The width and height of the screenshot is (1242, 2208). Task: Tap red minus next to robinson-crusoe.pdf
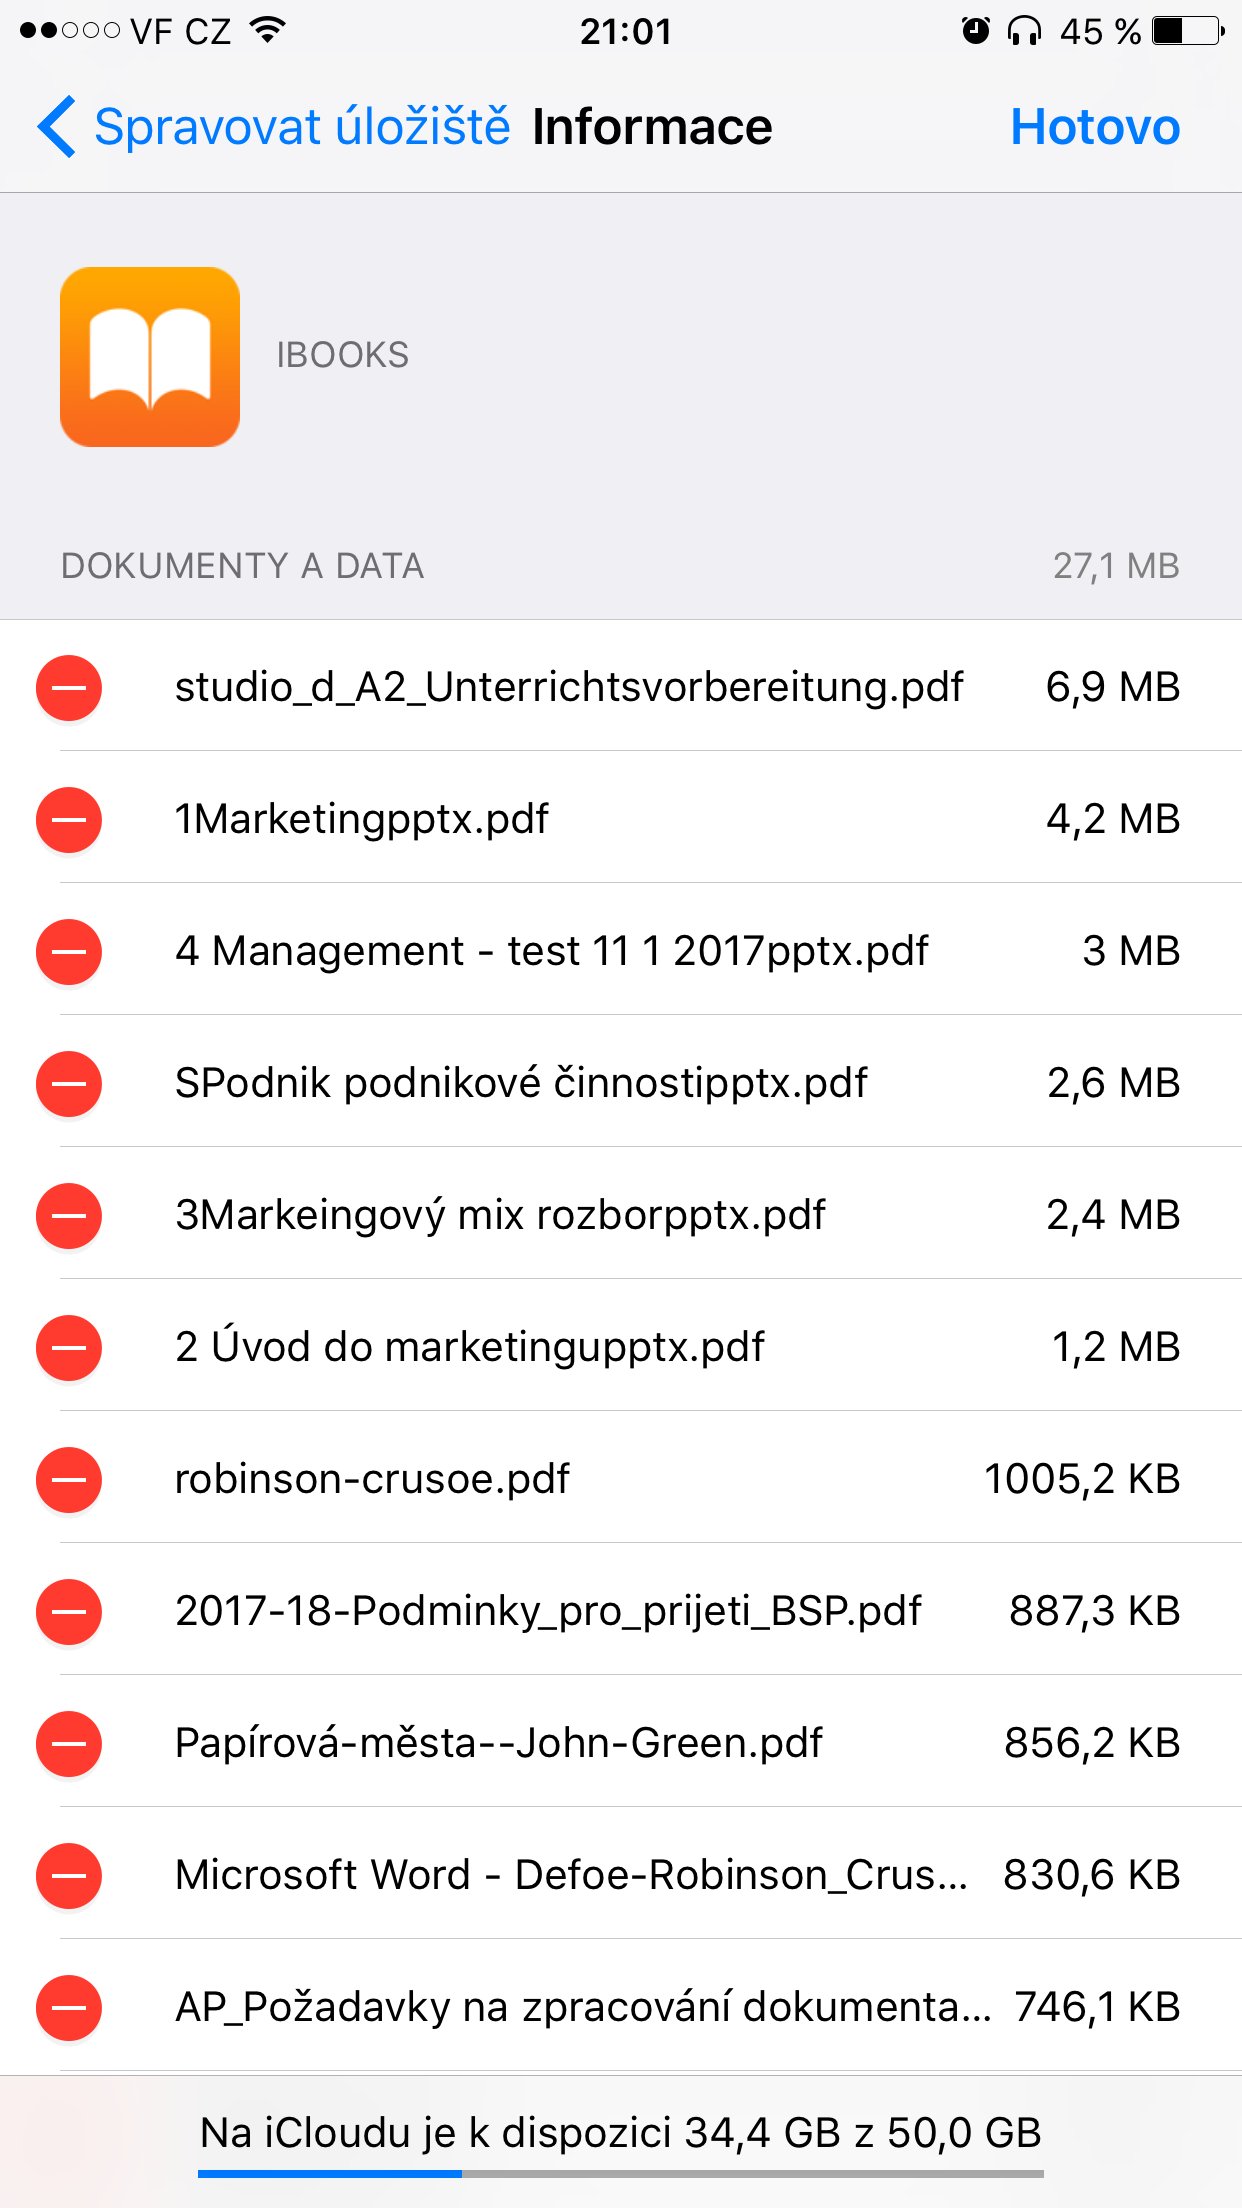pos(69,1480)
